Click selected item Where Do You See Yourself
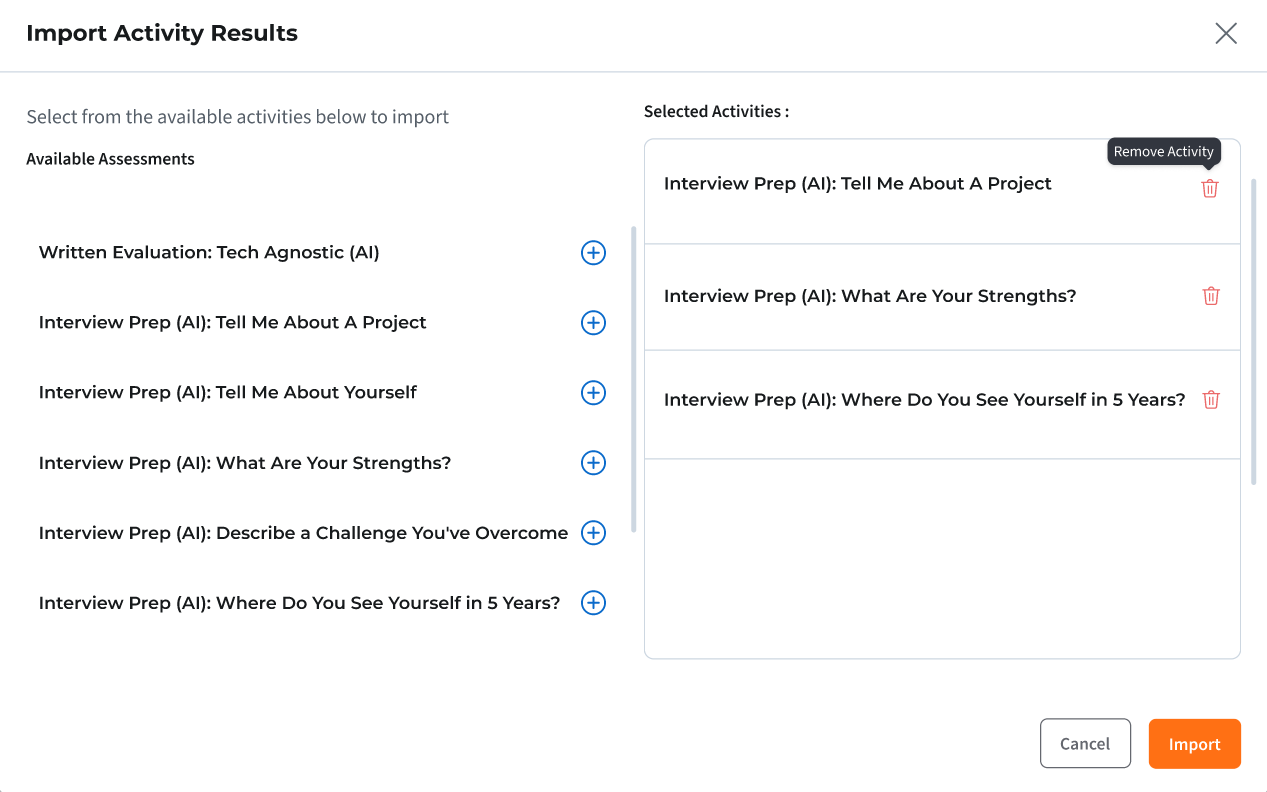This screenshot has width=1267, height=792. pos(924,400)
